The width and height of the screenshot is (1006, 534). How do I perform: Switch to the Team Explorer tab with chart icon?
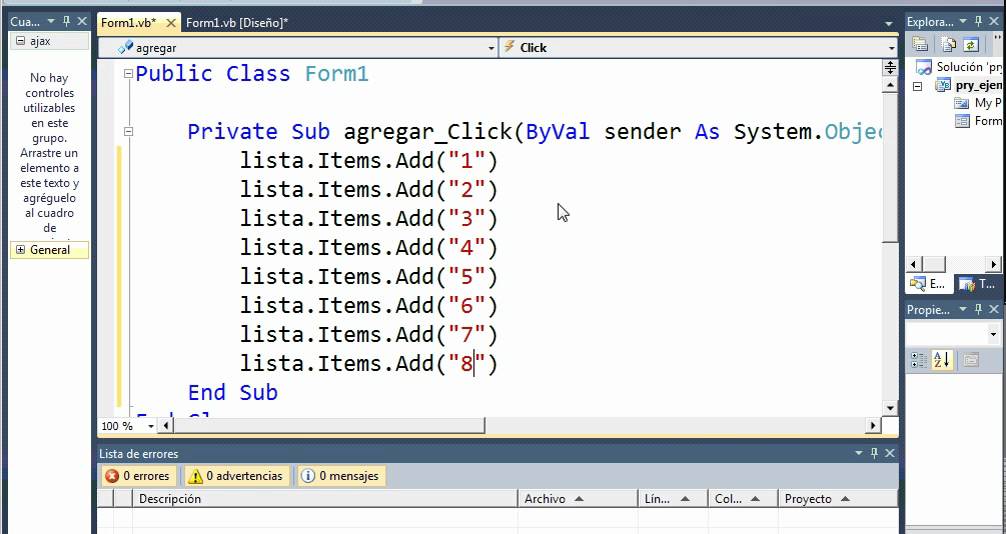tap(976, 284)
